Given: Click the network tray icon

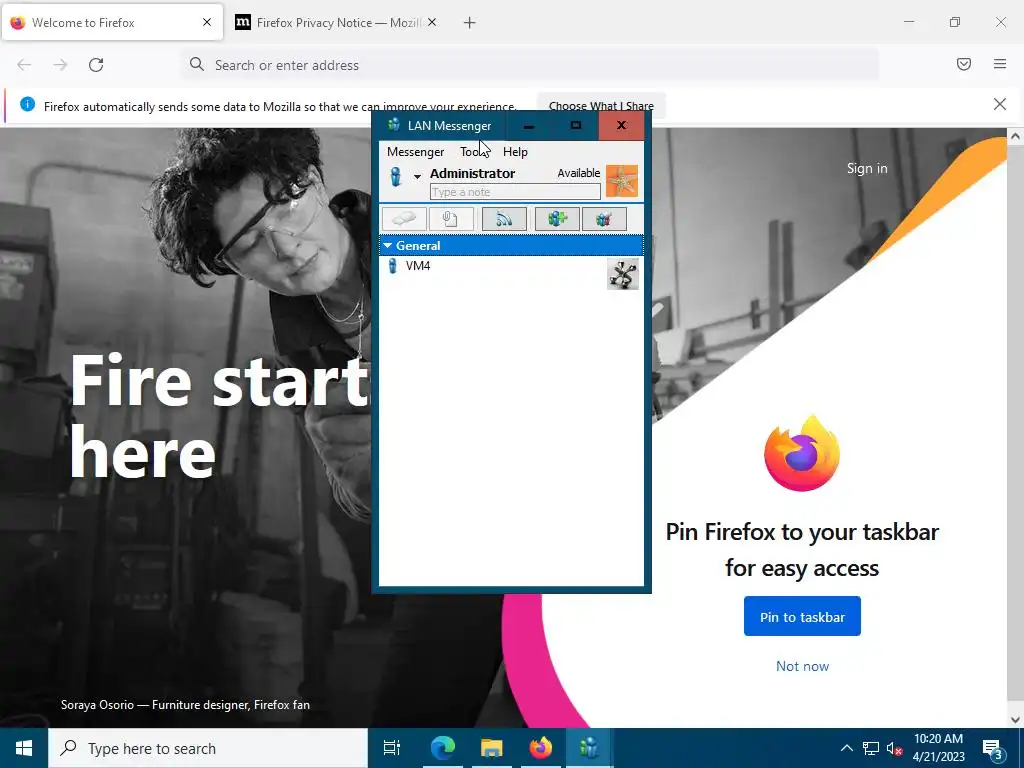Looking at the screenshot, I should coord(871,748).
